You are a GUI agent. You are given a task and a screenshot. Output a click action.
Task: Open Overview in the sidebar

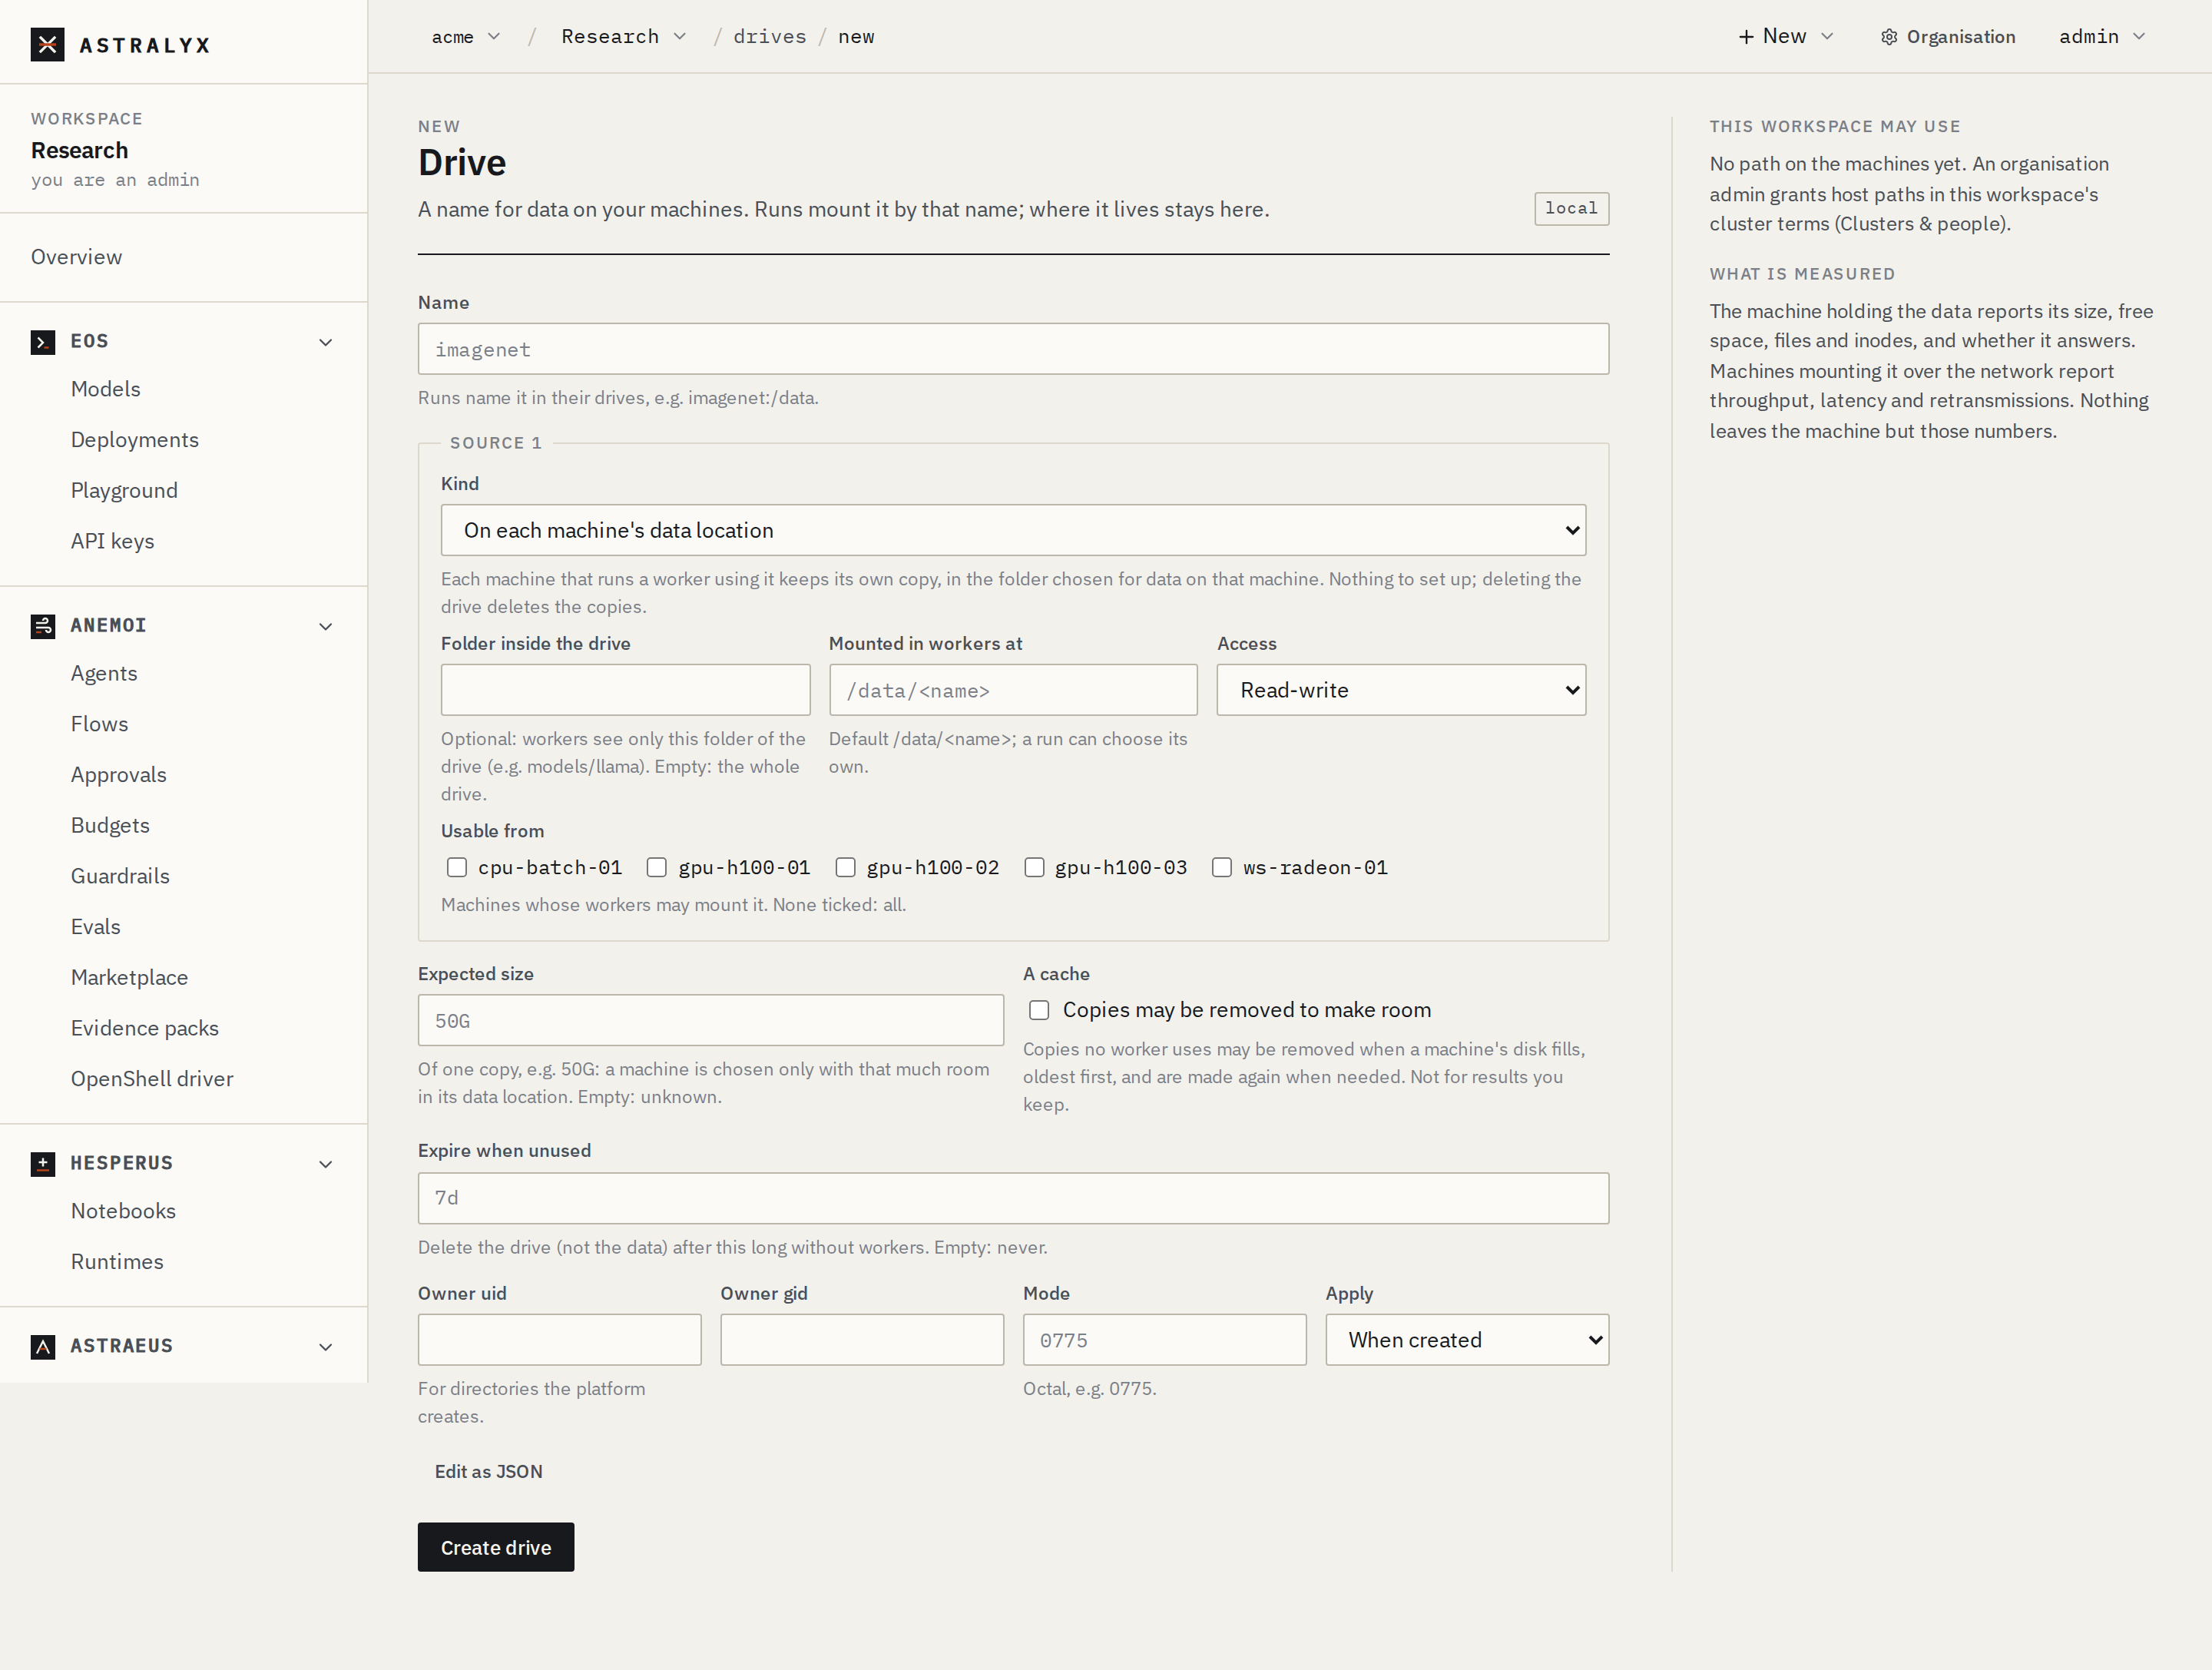coord(76,257)
